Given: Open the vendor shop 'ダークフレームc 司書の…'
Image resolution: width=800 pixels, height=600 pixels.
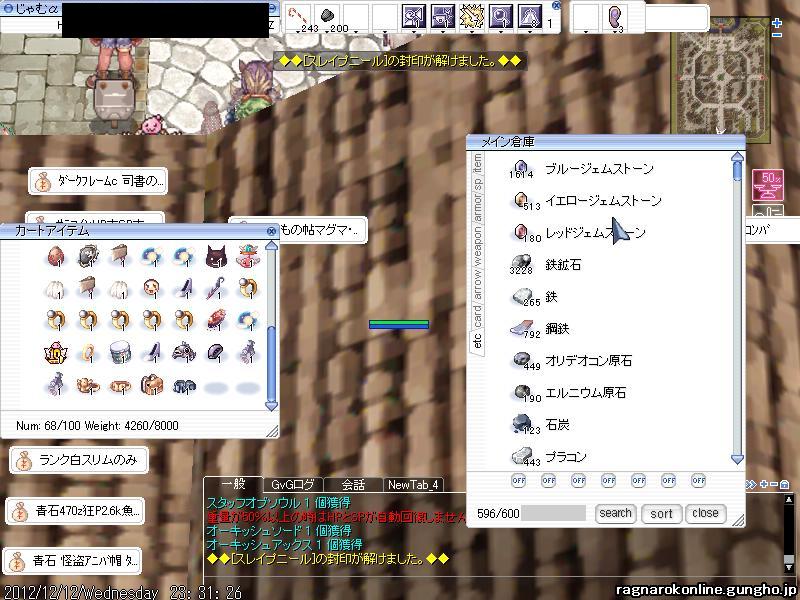Looking at the screenshot, I should [98, 181].
